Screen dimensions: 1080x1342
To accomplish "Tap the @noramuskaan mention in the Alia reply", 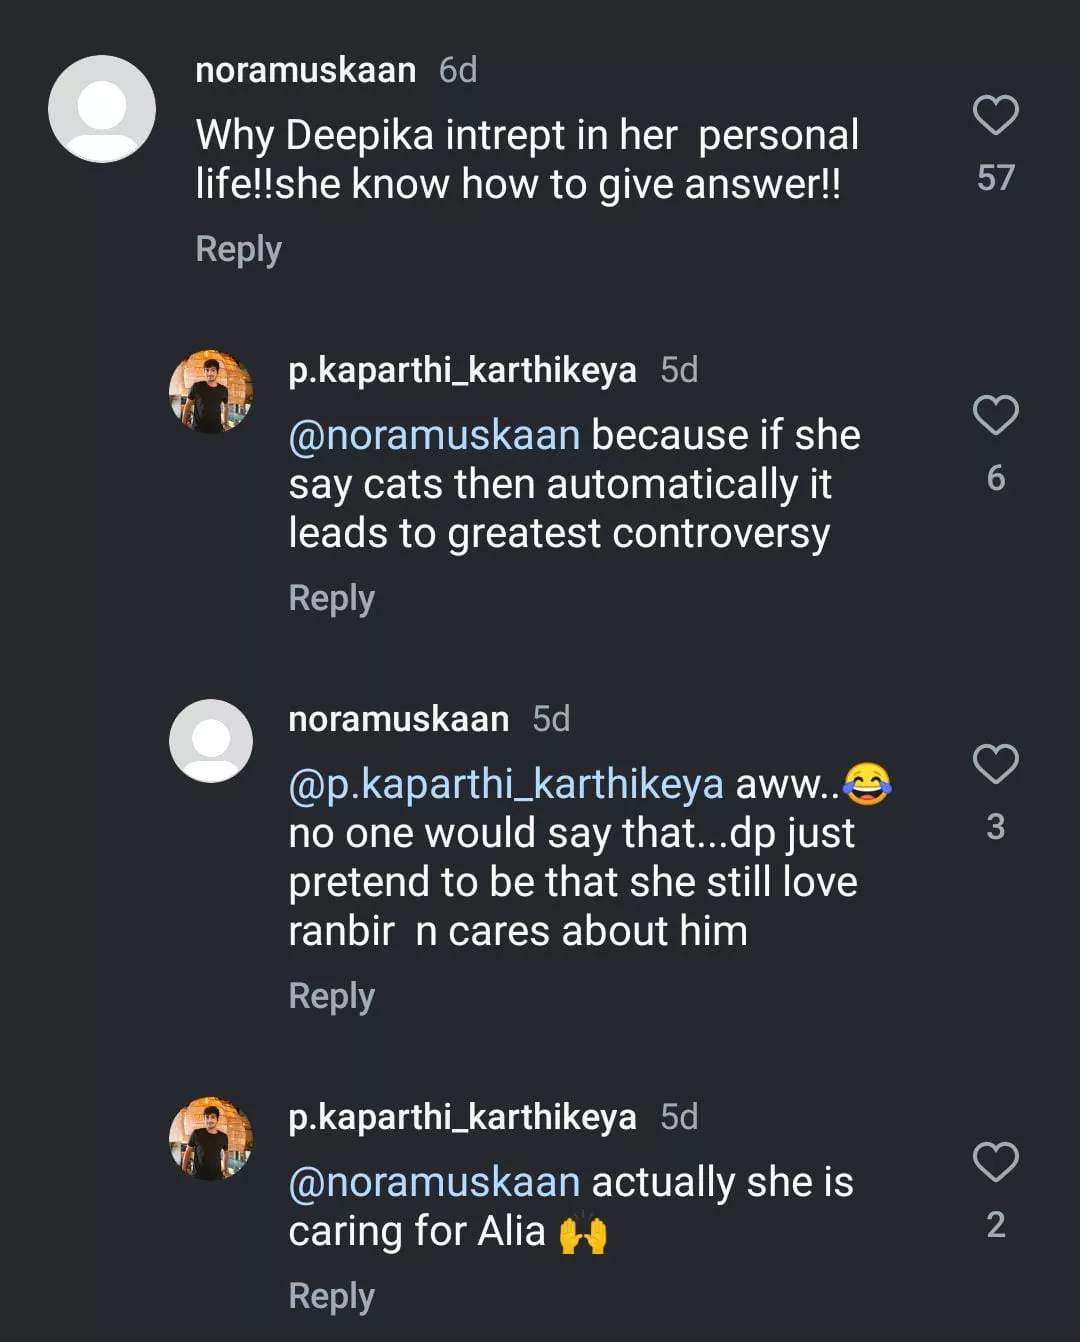I will pos(434,1183).
